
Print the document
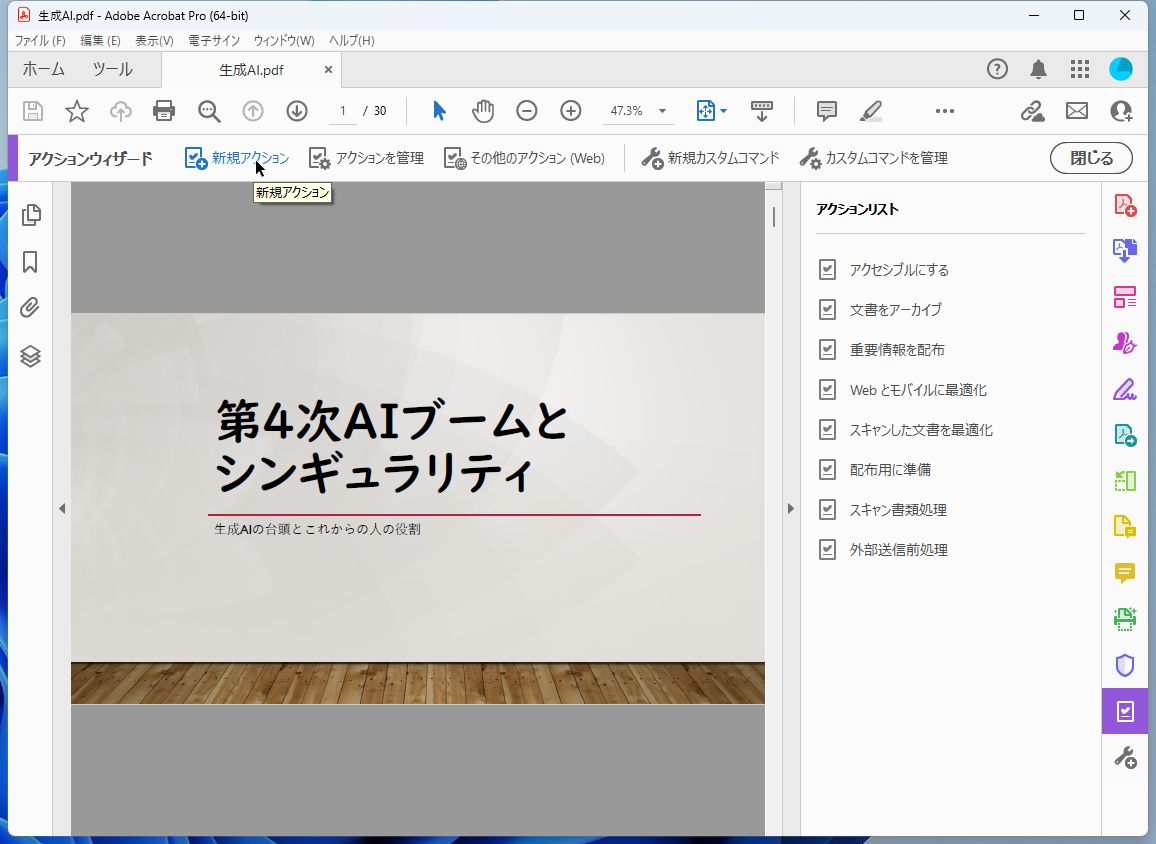[164, 111]
